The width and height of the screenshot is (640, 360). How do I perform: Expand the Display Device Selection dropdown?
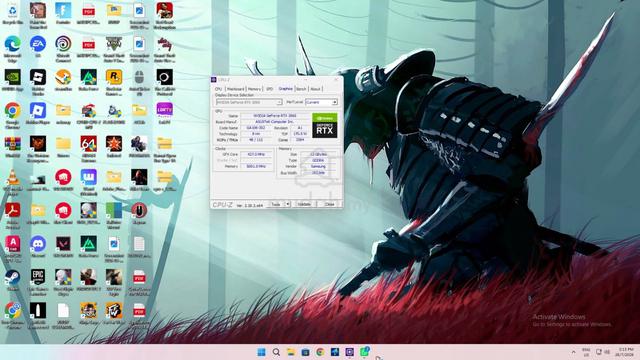(249, 102)
